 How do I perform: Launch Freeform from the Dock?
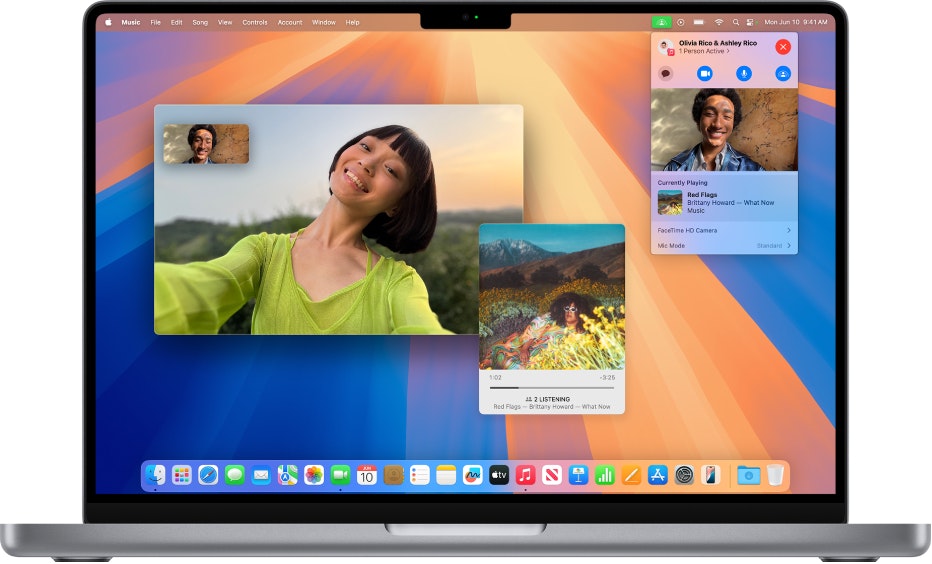point(472,475)
